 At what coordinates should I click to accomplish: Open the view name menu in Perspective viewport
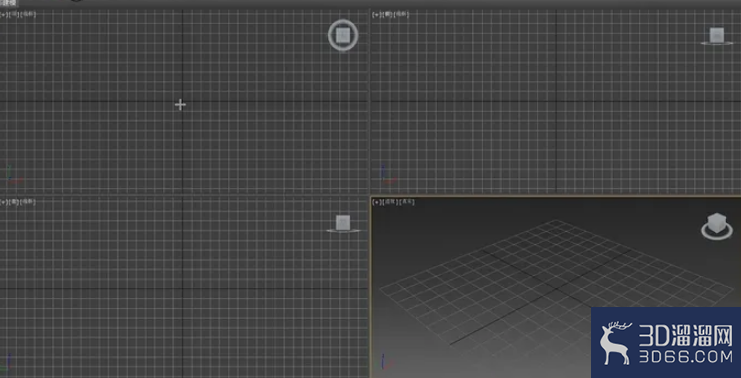click(x=389, y=202)
